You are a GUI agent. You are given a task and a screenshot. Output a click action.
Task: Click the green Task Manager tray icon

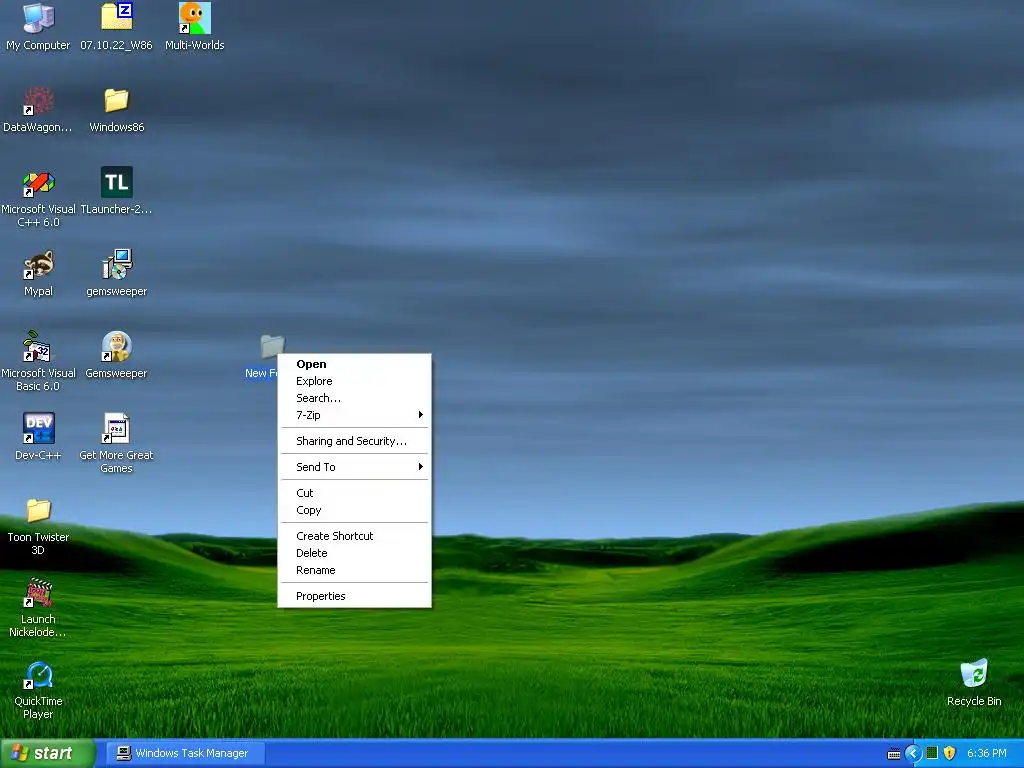(x=932, y=753)
